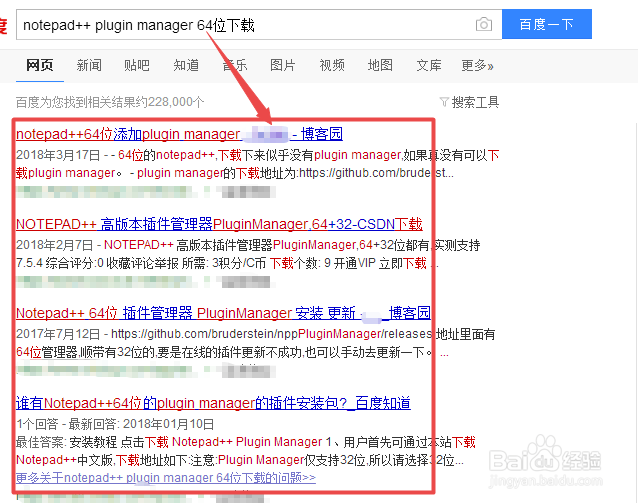This screenshot has width=638, height=503.
Task: Open result "notepad++64位添加plugin manager - 博客园"
Action: 179,134
